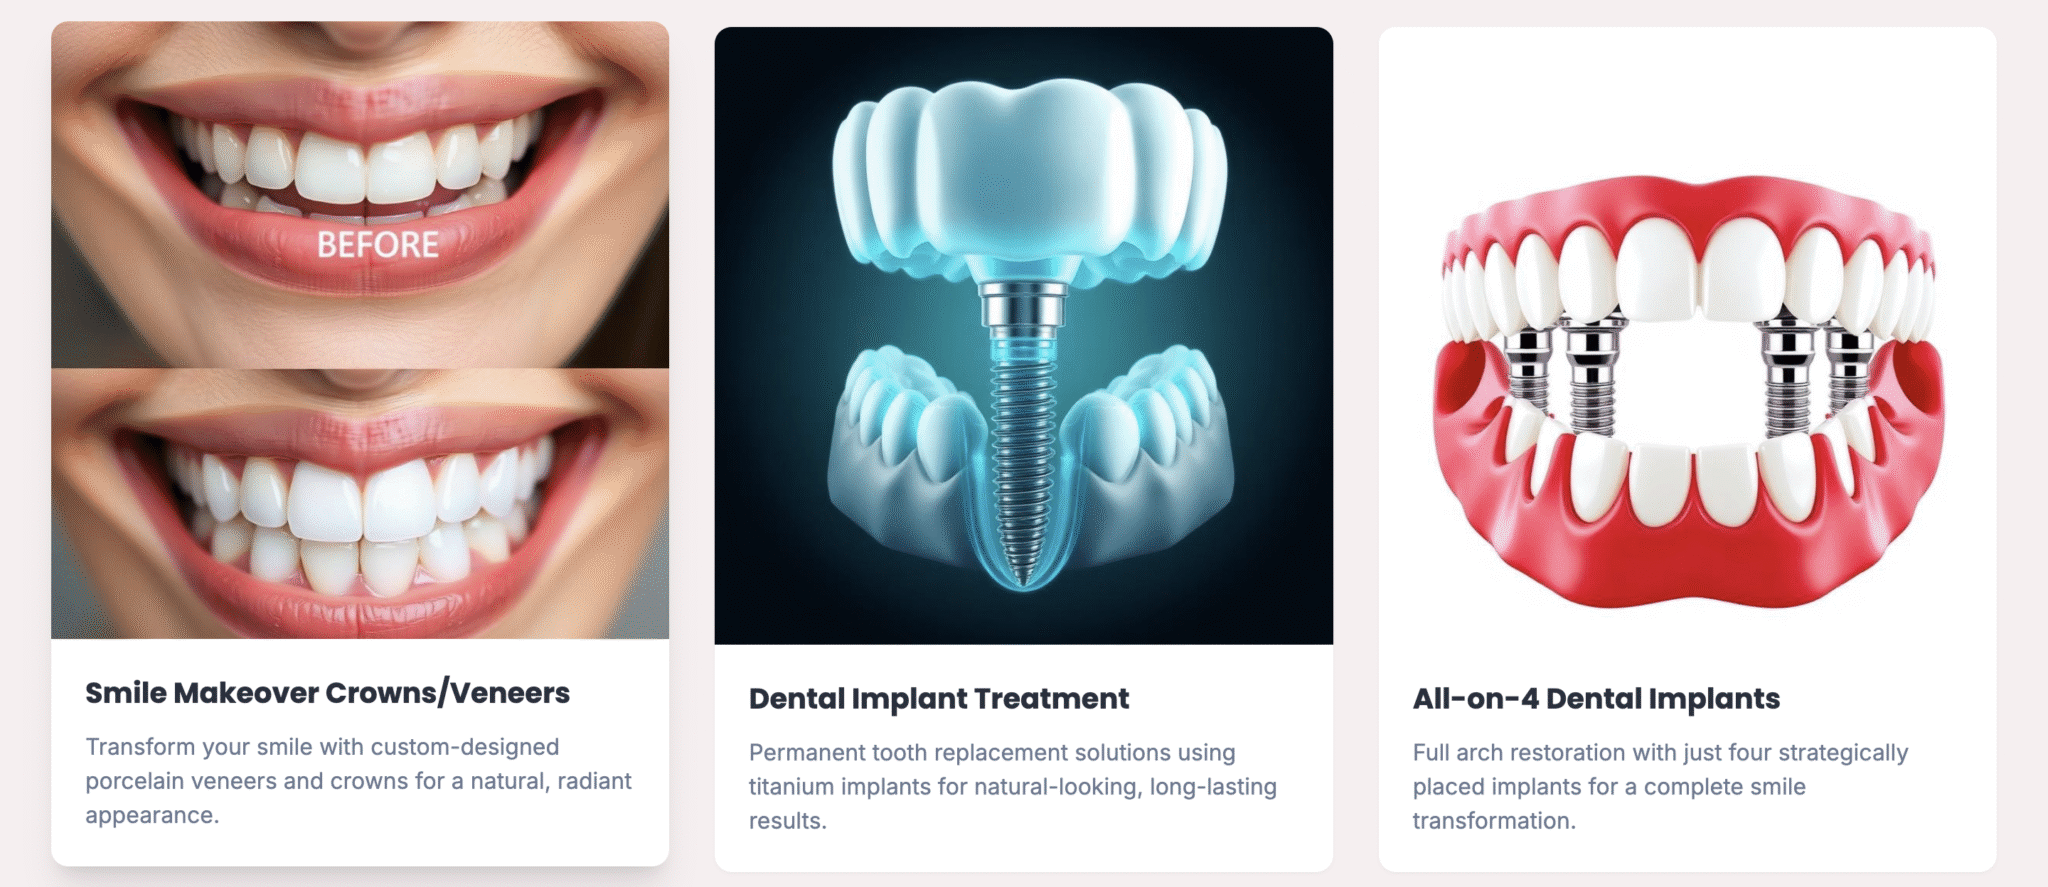
Task: Click the Smile Makeover service card body
Action: click(x=360, y=752)
